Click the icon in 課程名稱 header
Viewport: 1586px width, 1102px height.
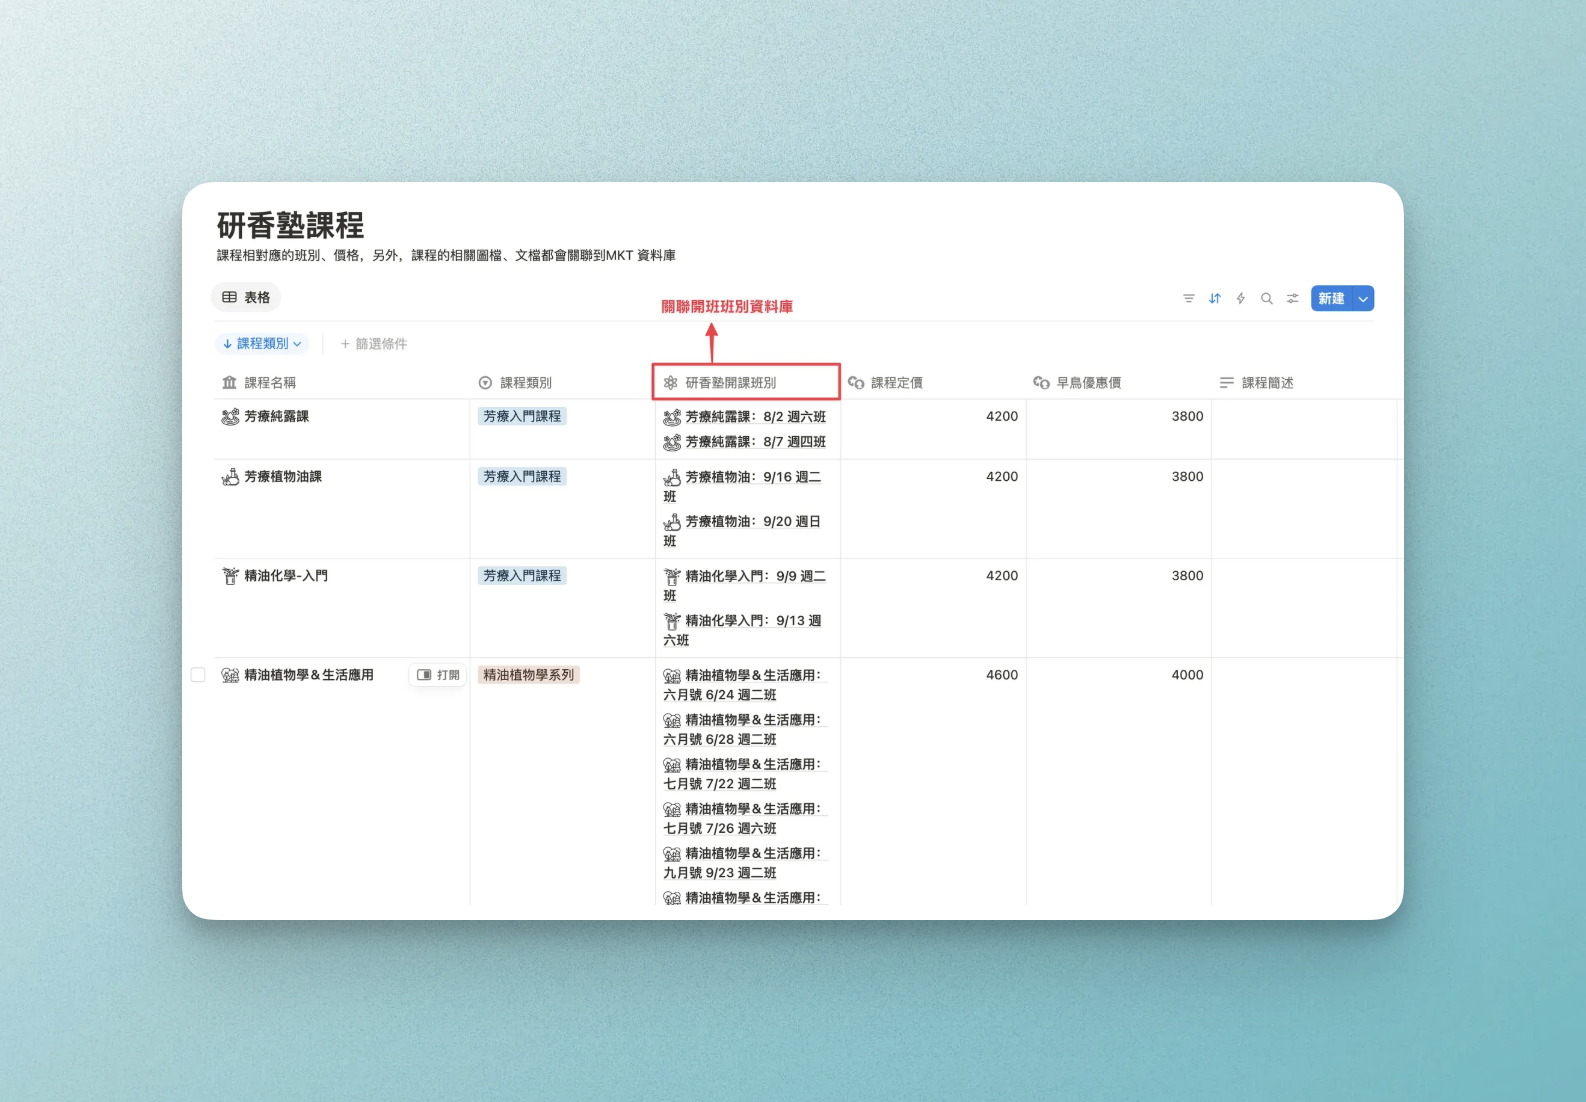click(x=229, y=382)
